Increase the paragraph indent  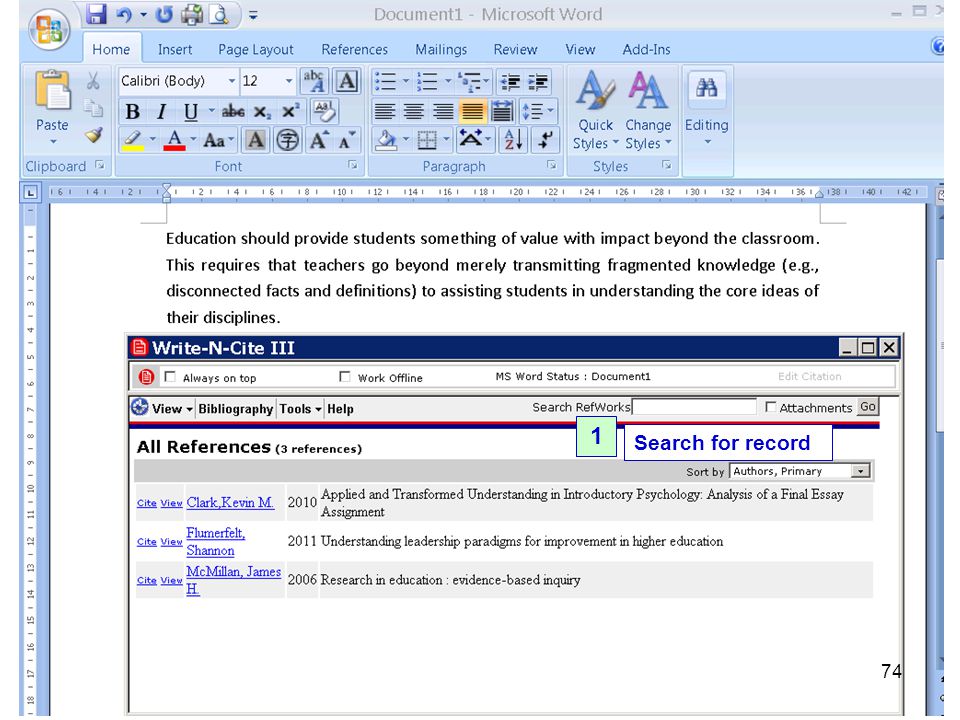click(538, 81)
